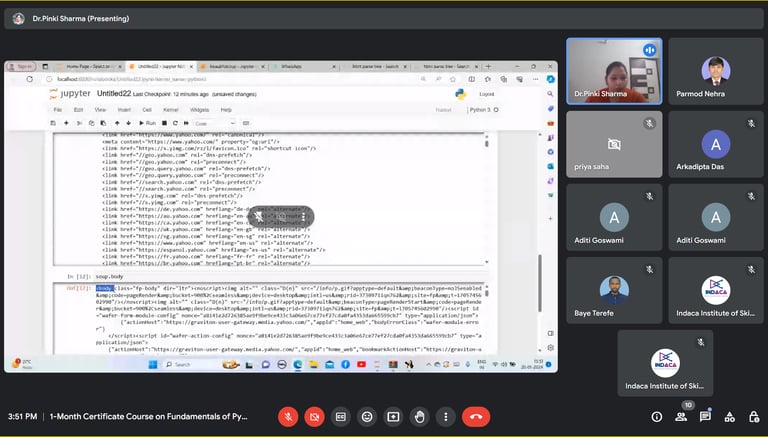Move selected cell down arrow

point(128,123)
